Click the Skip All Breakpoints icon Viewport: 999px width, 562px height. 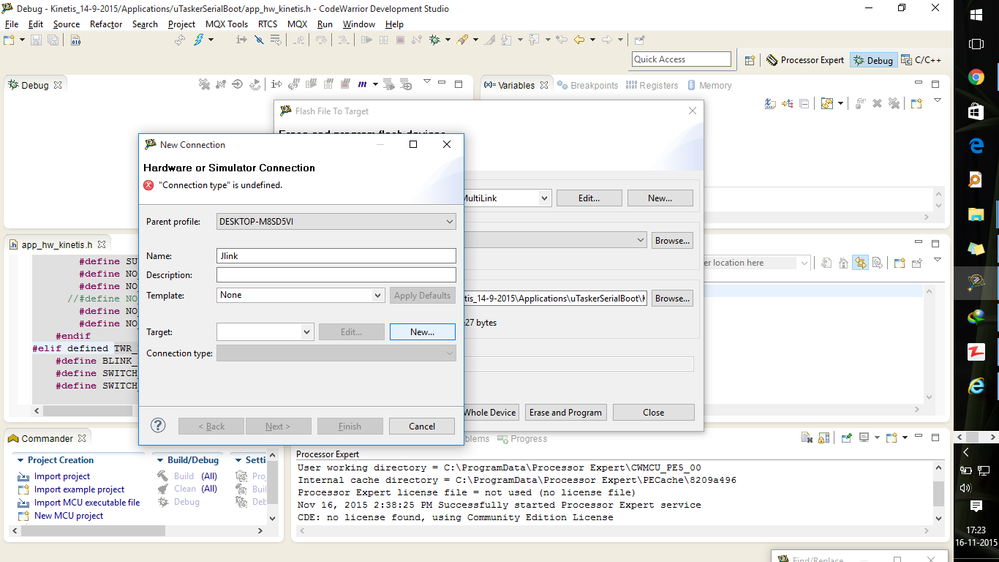coord(259,40)
